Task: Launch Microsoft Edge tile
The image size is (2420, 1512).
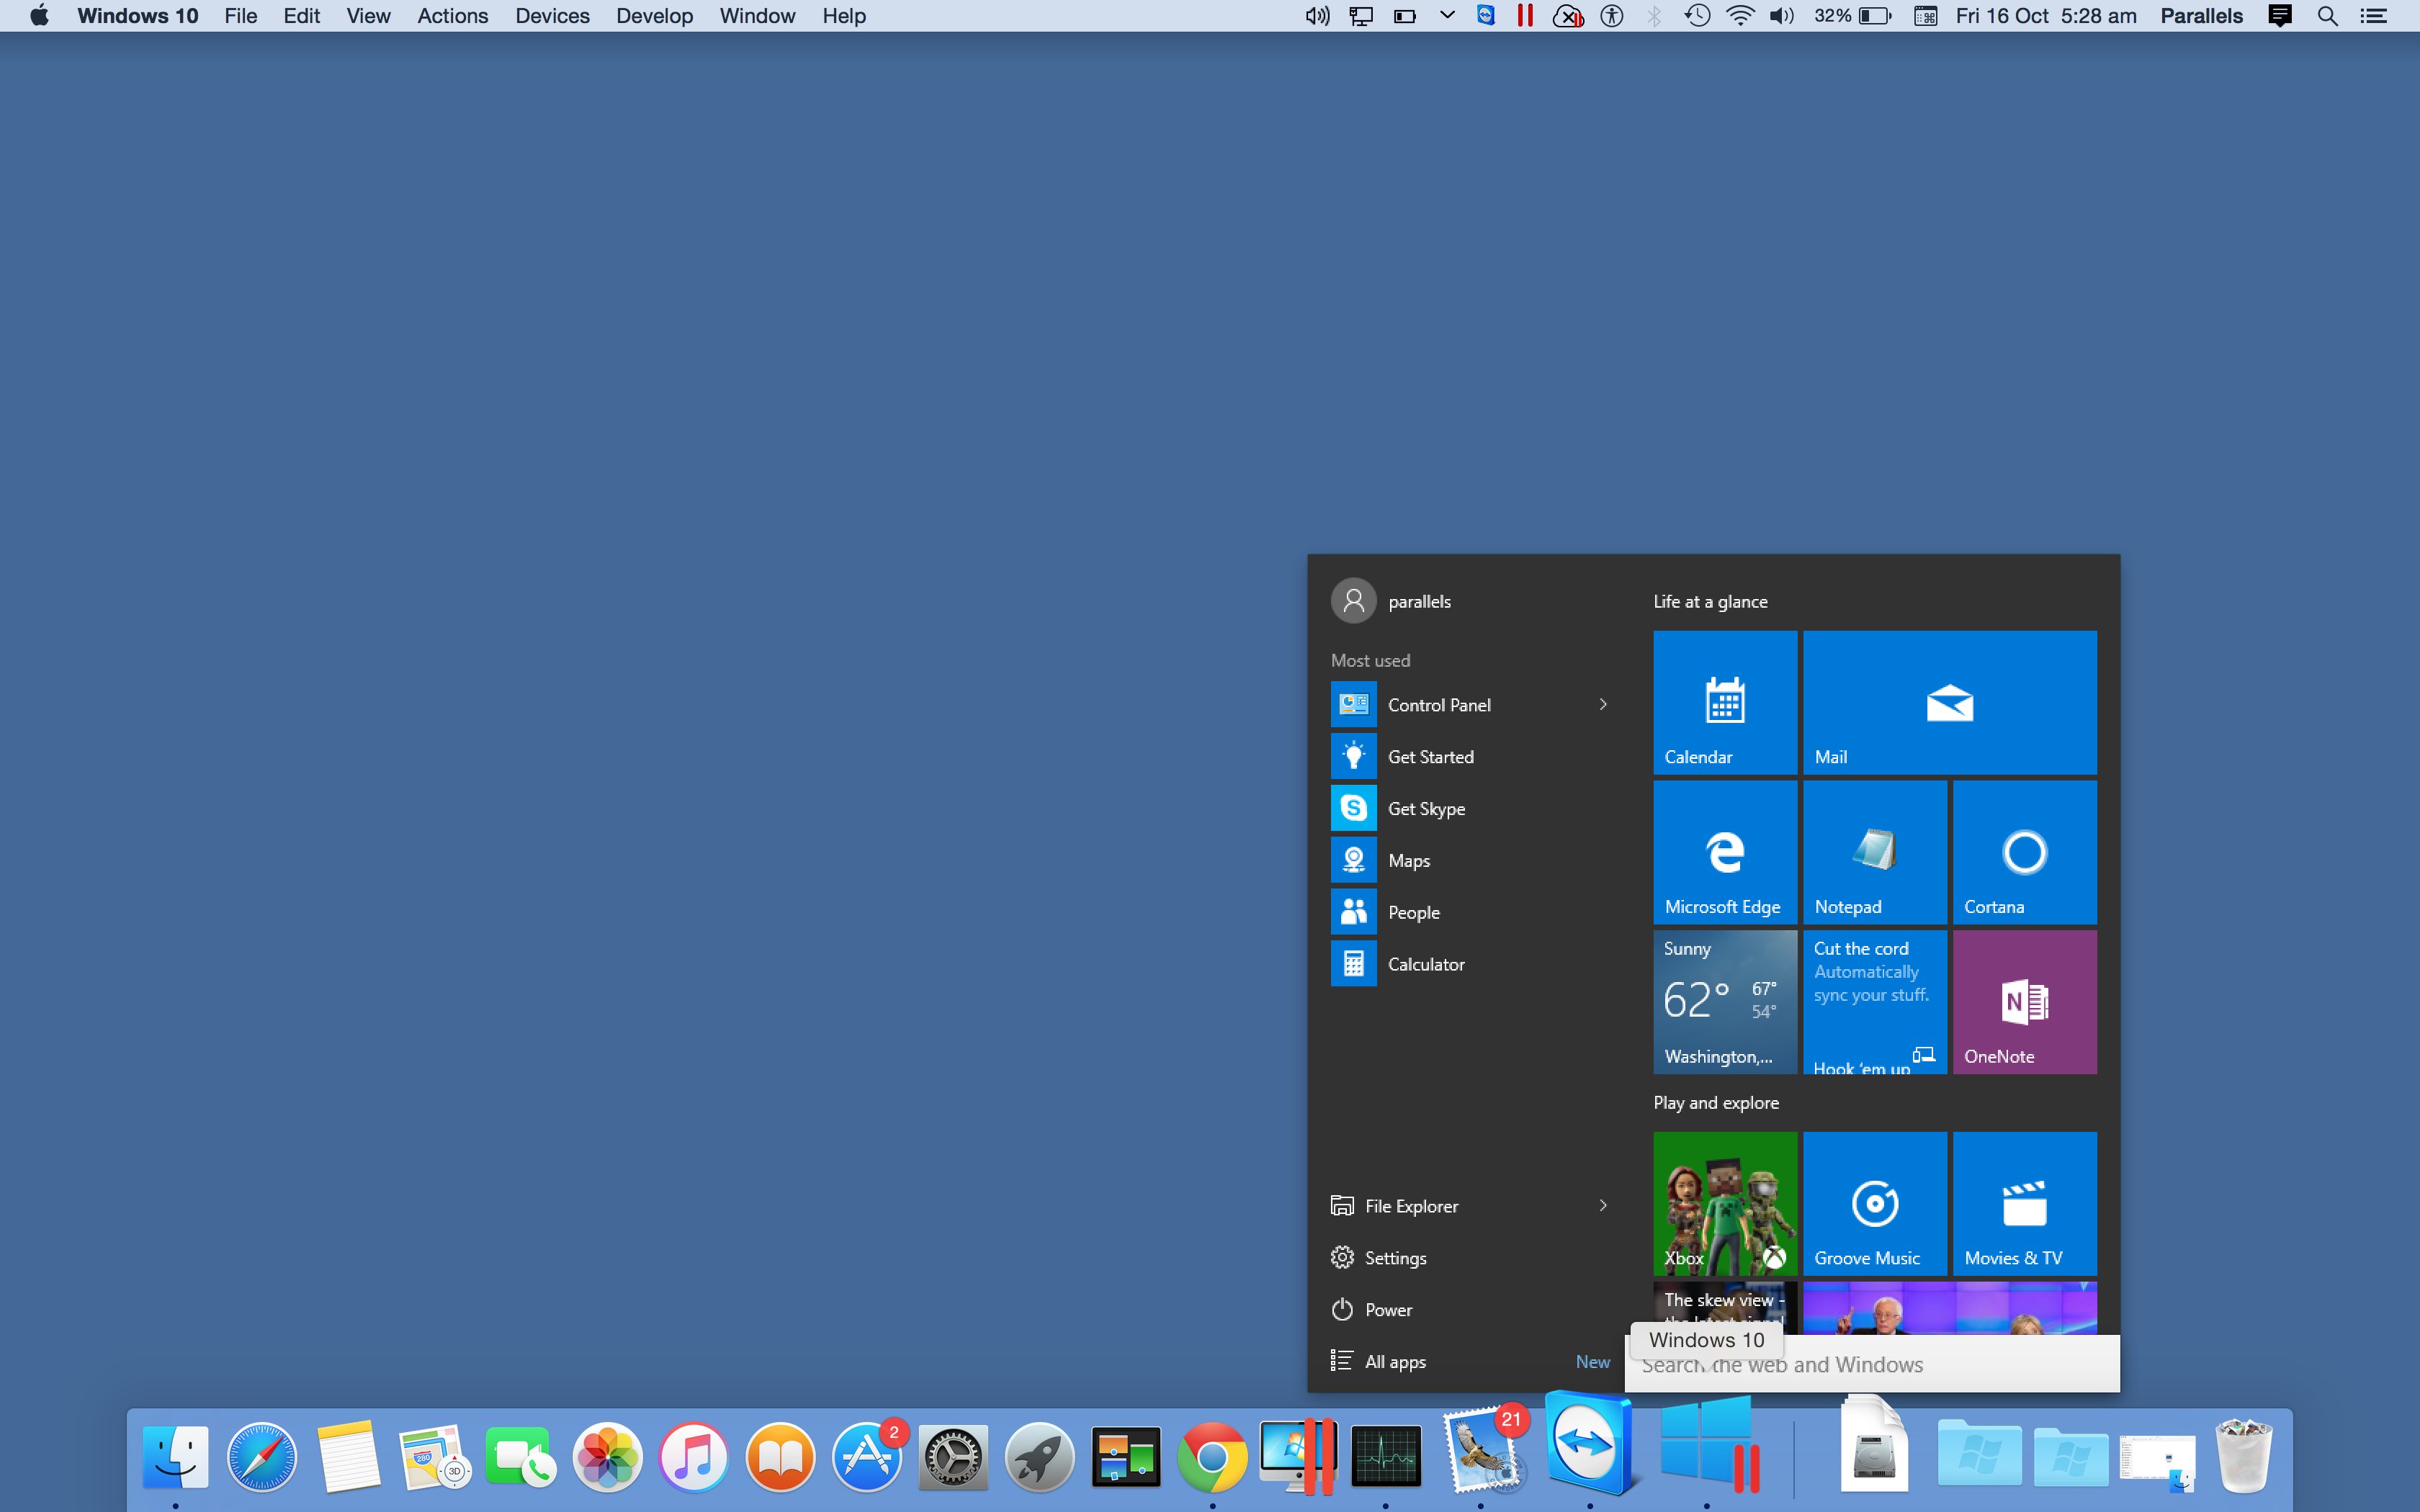Action: click(x=1725, y=852)
